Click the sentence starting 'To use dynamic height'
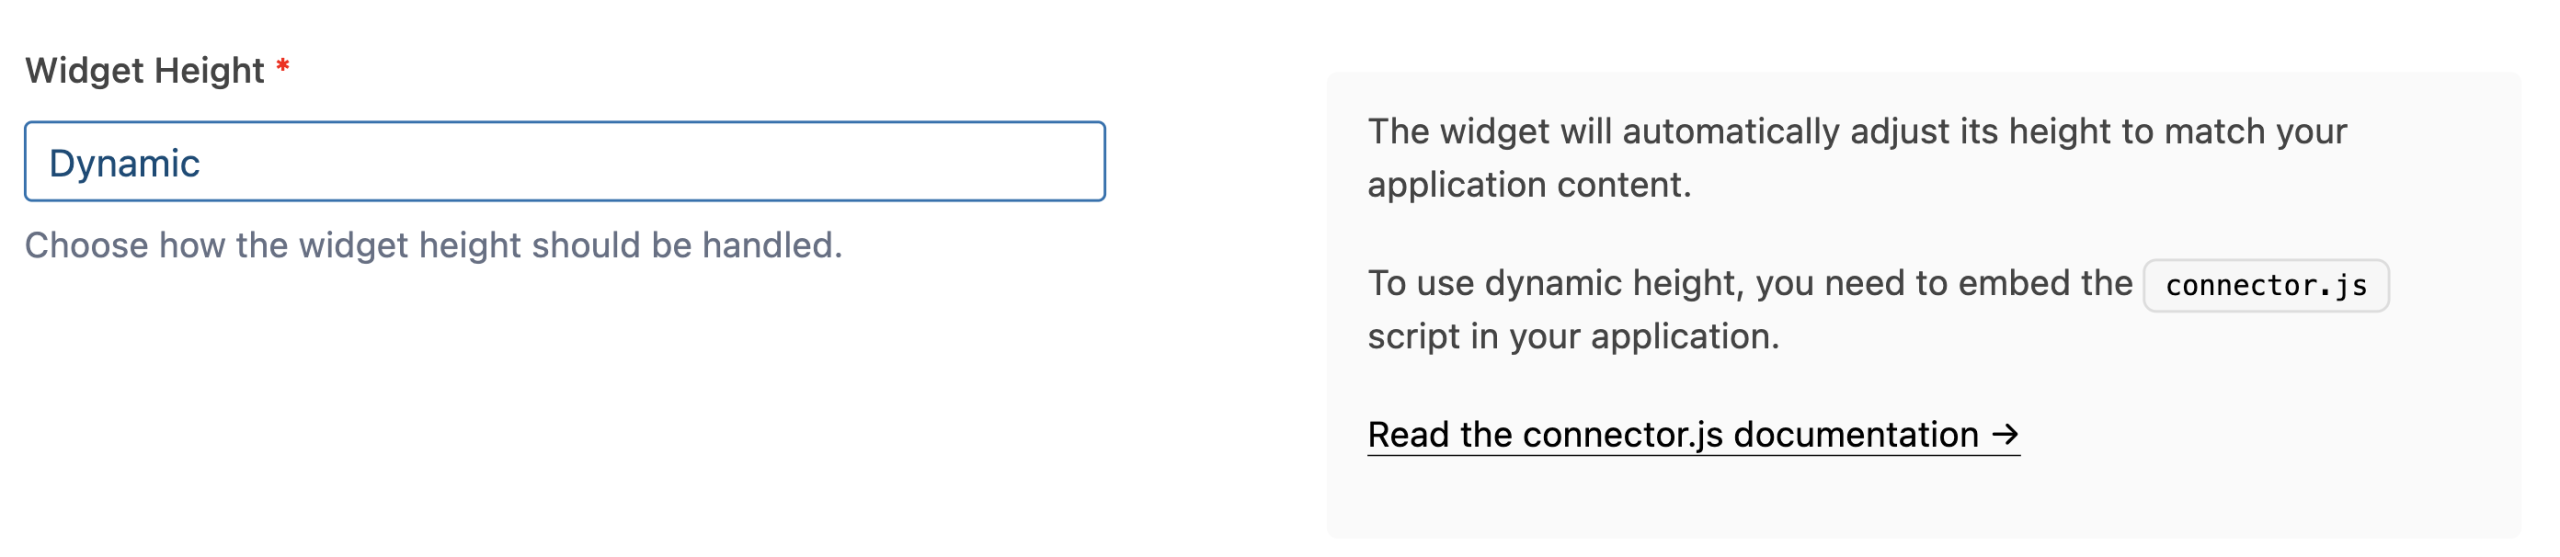 tap(1750, 284)
